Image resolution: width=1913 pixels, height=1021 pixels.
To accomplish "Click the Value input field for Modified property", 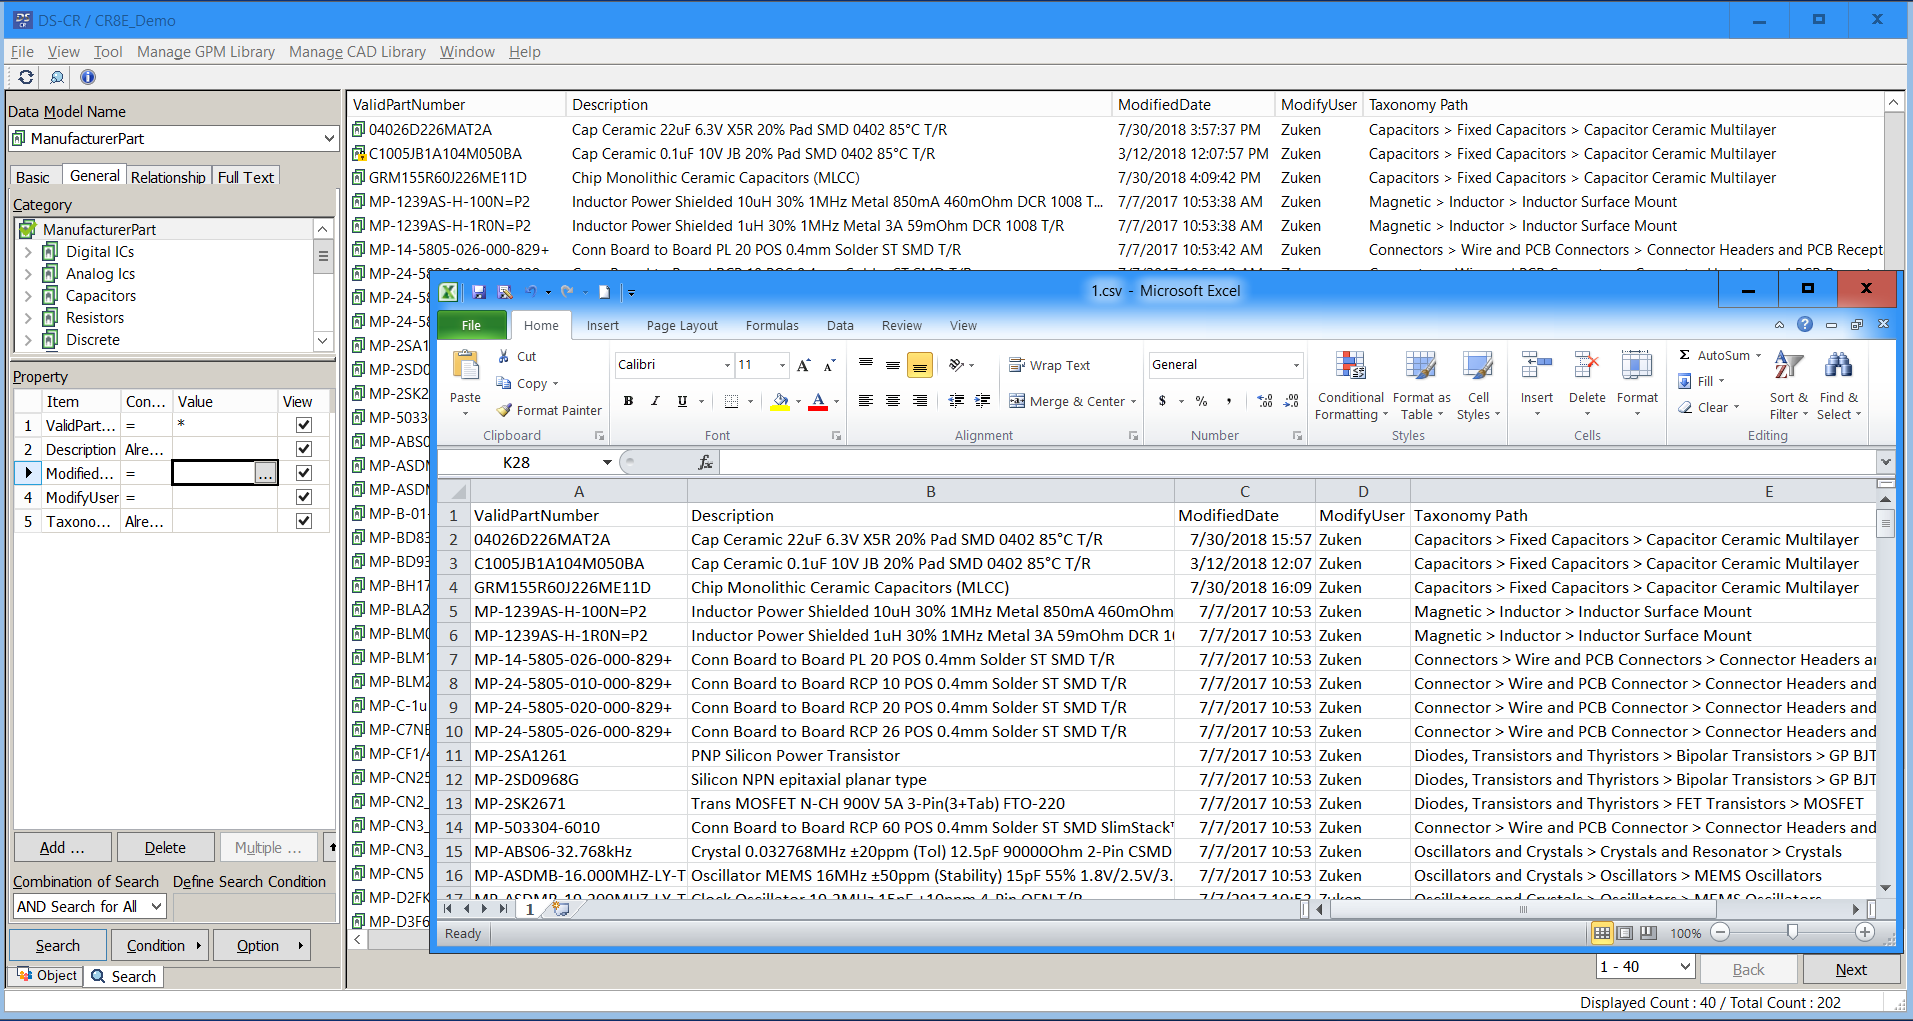I will [x=213, y=473].
